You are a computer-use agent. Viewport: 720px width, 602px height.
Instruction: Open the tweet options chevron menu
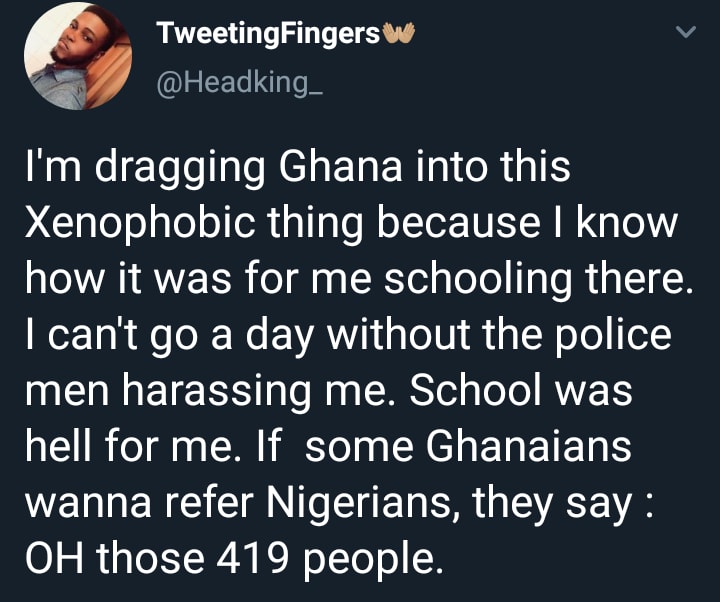tap(686, 32)
